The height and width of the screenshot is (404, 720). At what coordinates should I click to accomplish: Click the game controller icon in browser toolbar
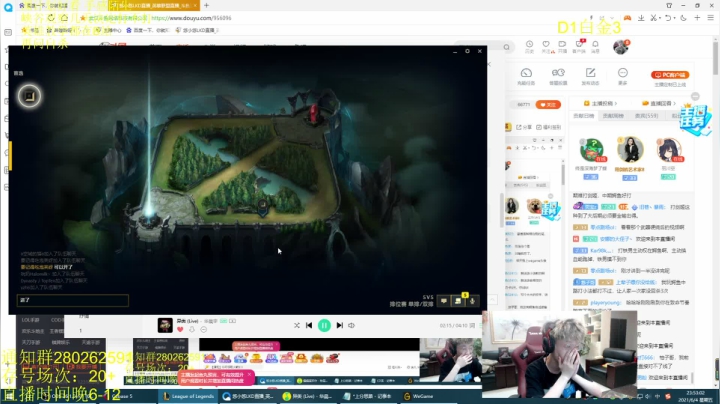tap(627, 18)
